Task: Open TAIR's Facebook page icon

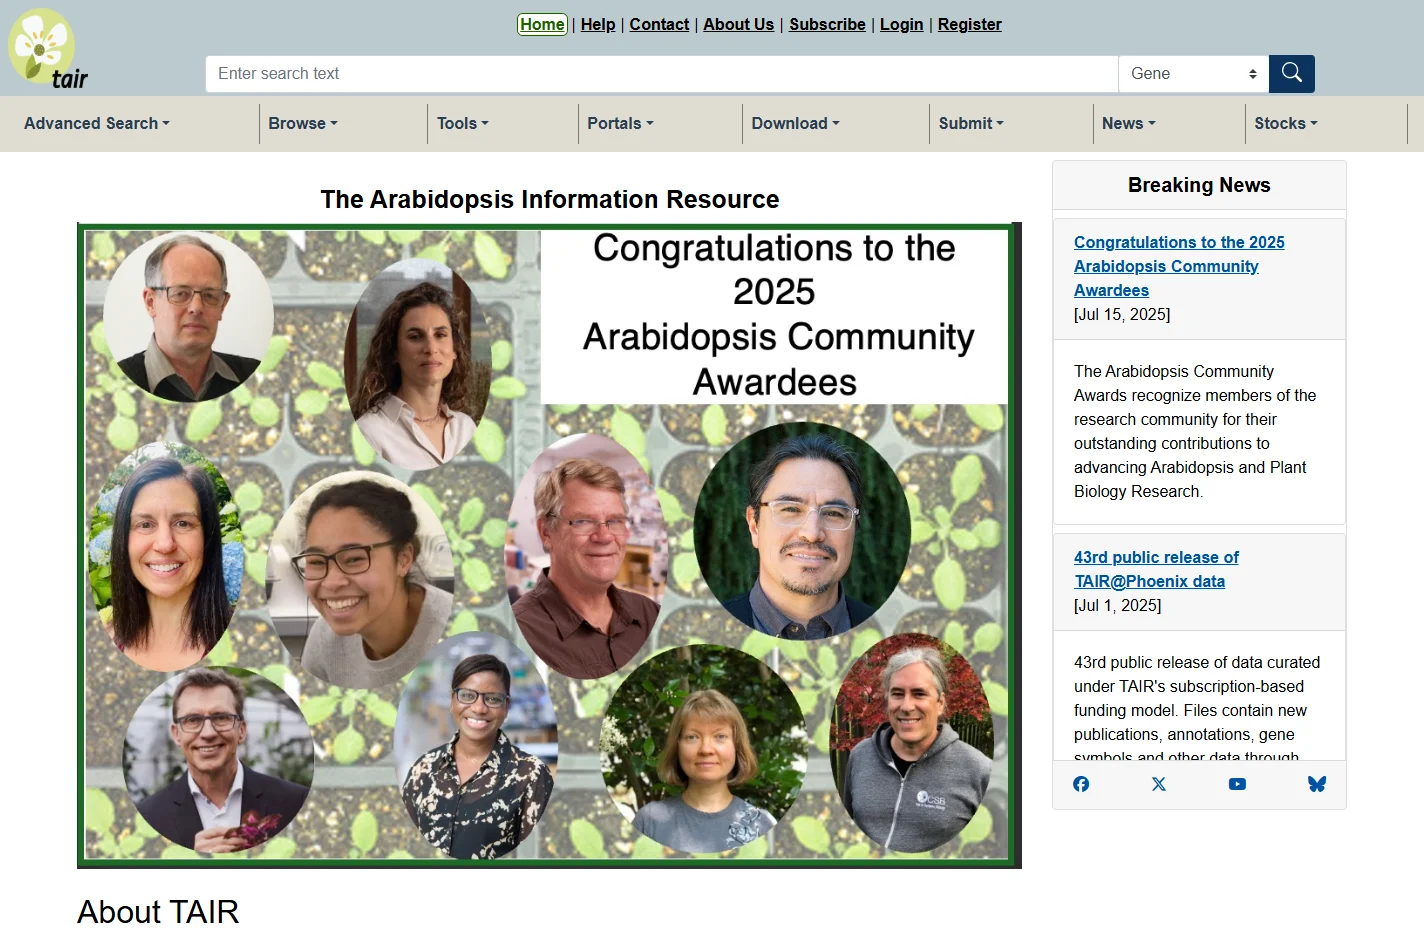Action: click(1081, 784)
